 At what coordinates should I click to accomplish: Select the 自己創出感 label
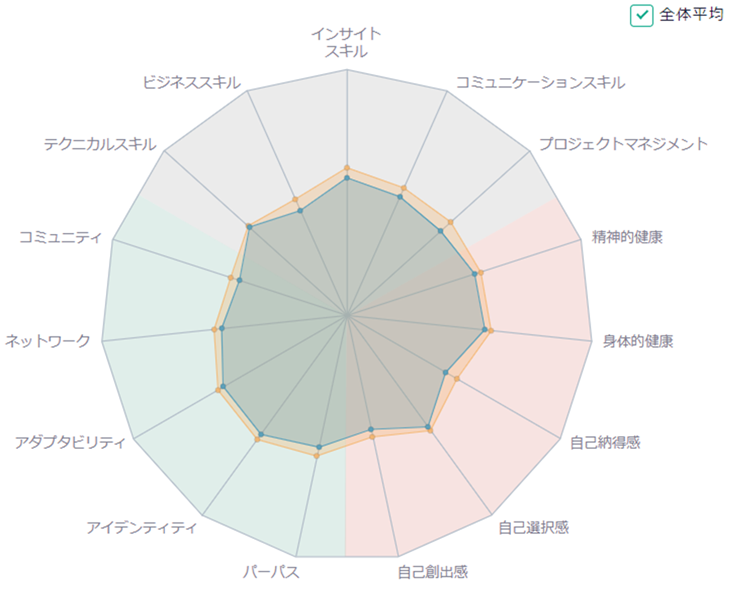[x=432, y=571]
